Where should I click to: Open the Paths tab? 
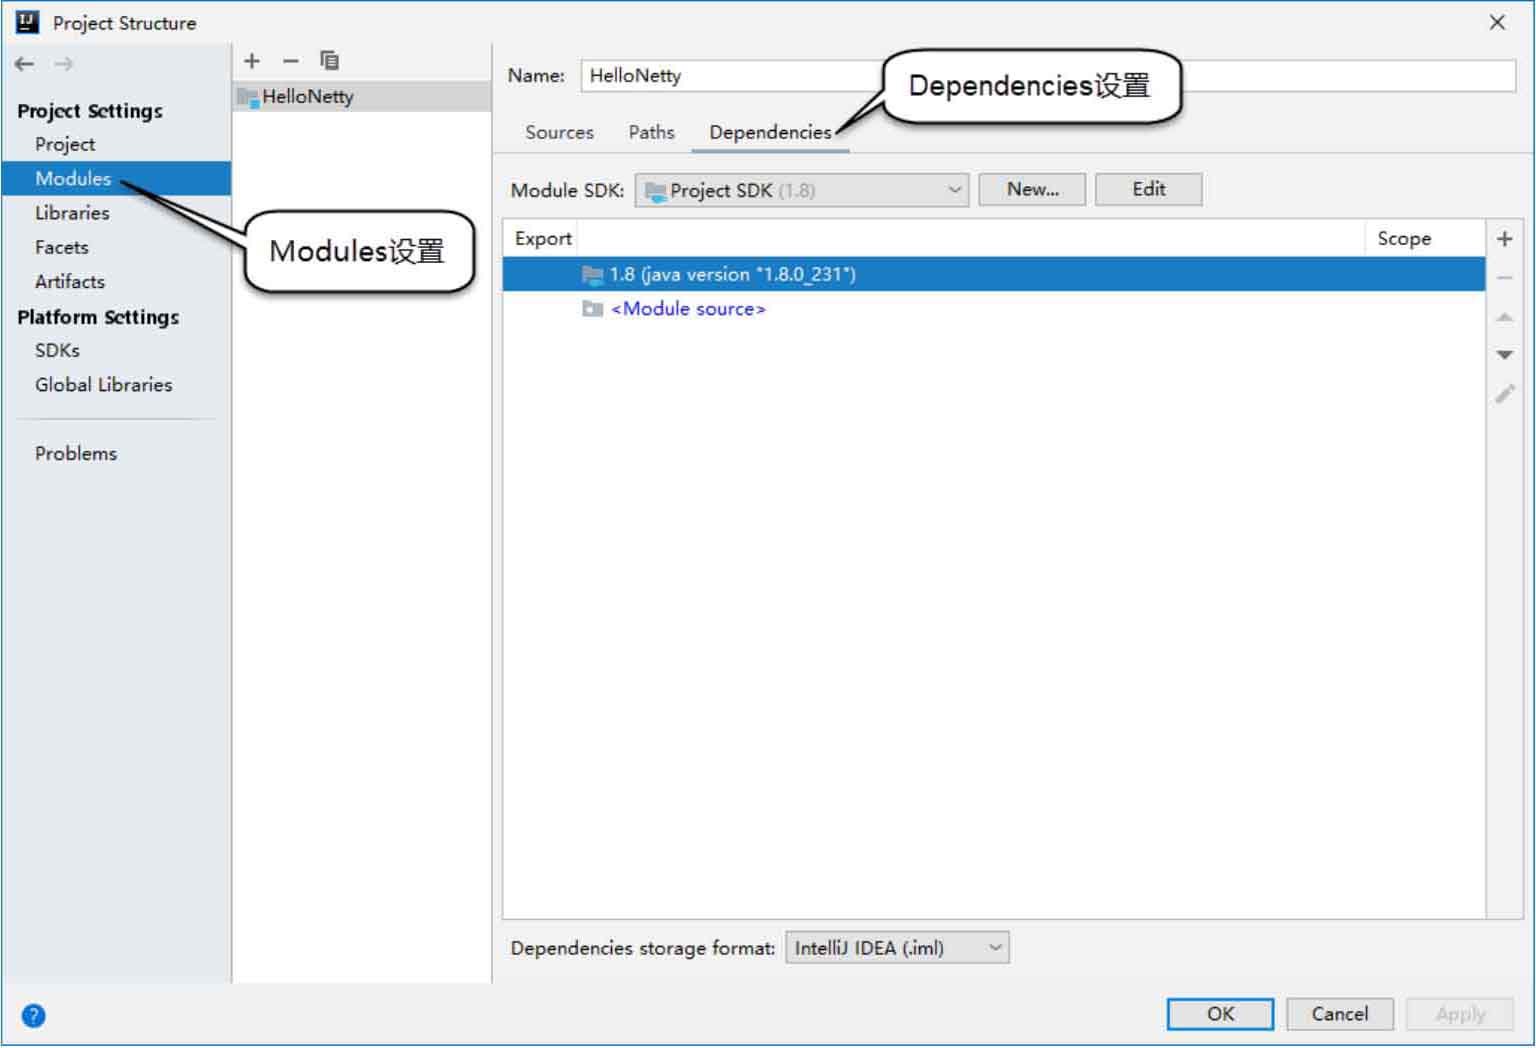point(651,132)
